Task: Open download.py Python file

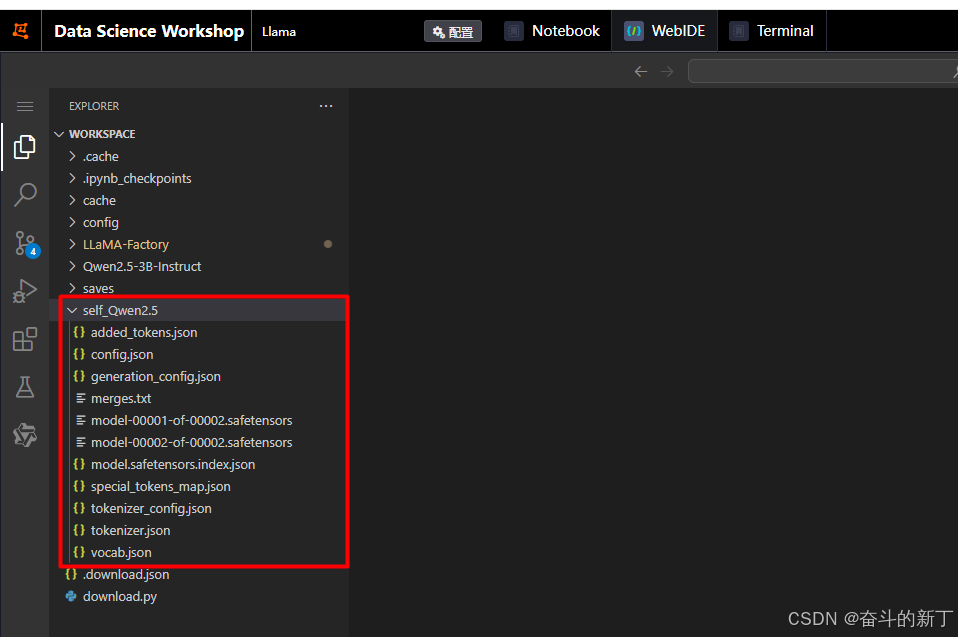Action: point(199,596)
